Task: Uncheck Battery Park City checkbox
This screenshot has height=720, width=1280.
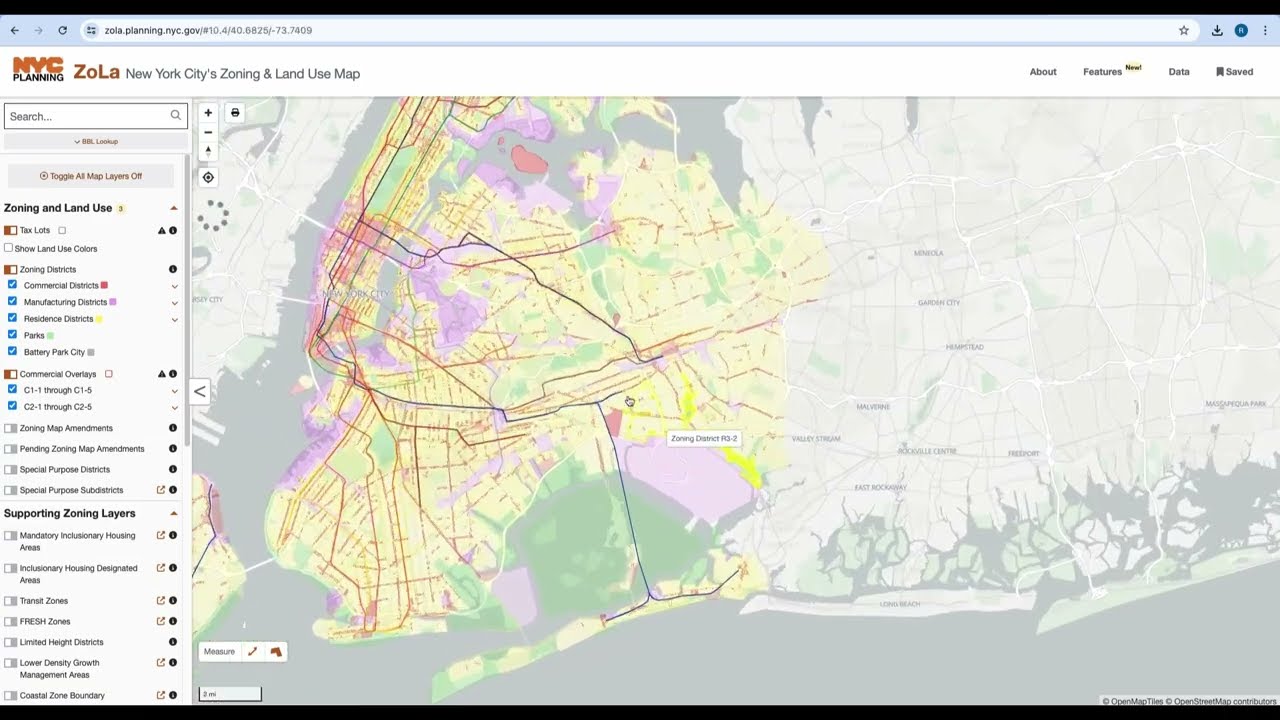Action: [13, 351]
